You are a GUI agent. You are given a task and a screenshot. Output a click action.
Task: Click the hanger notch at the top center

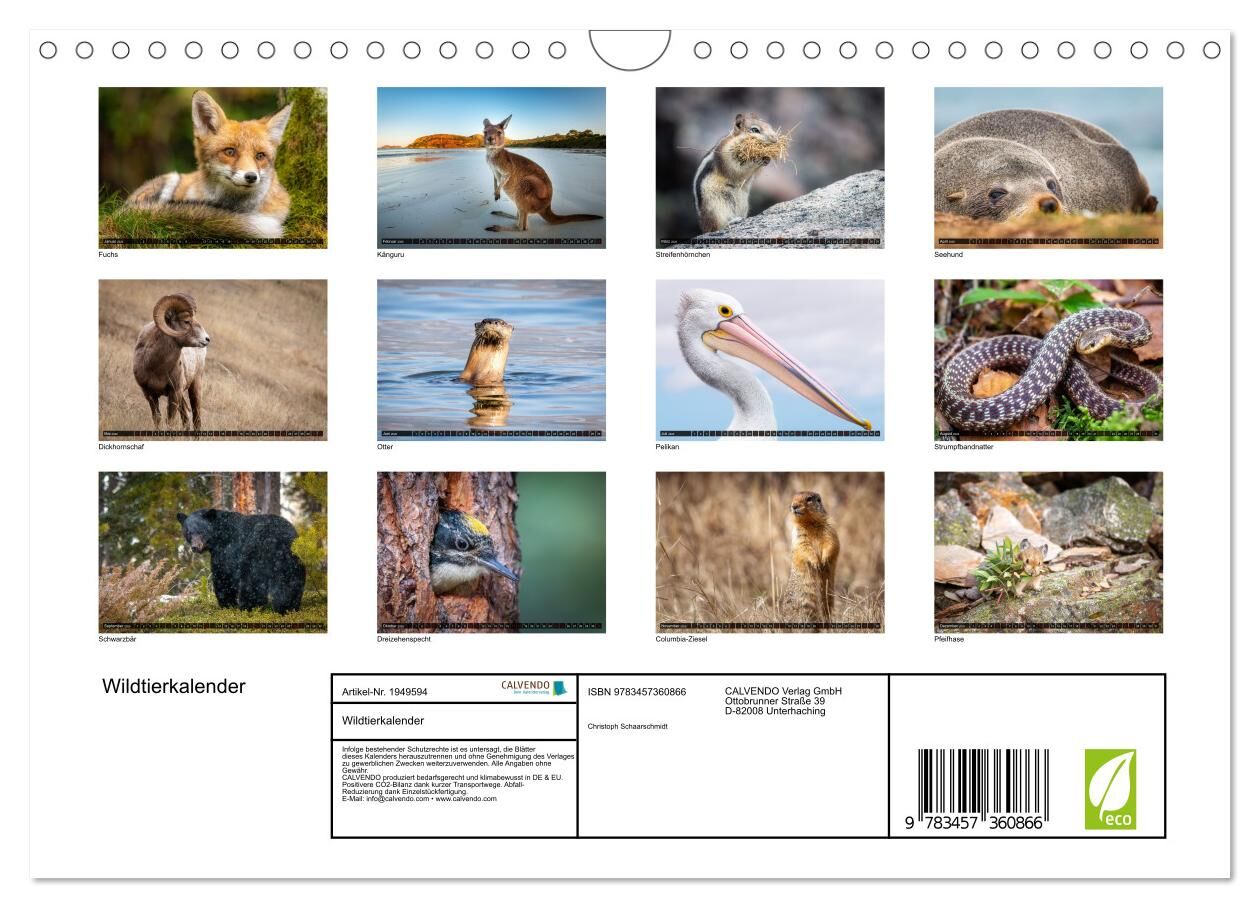pyautogui.click(x=629, y=49)
